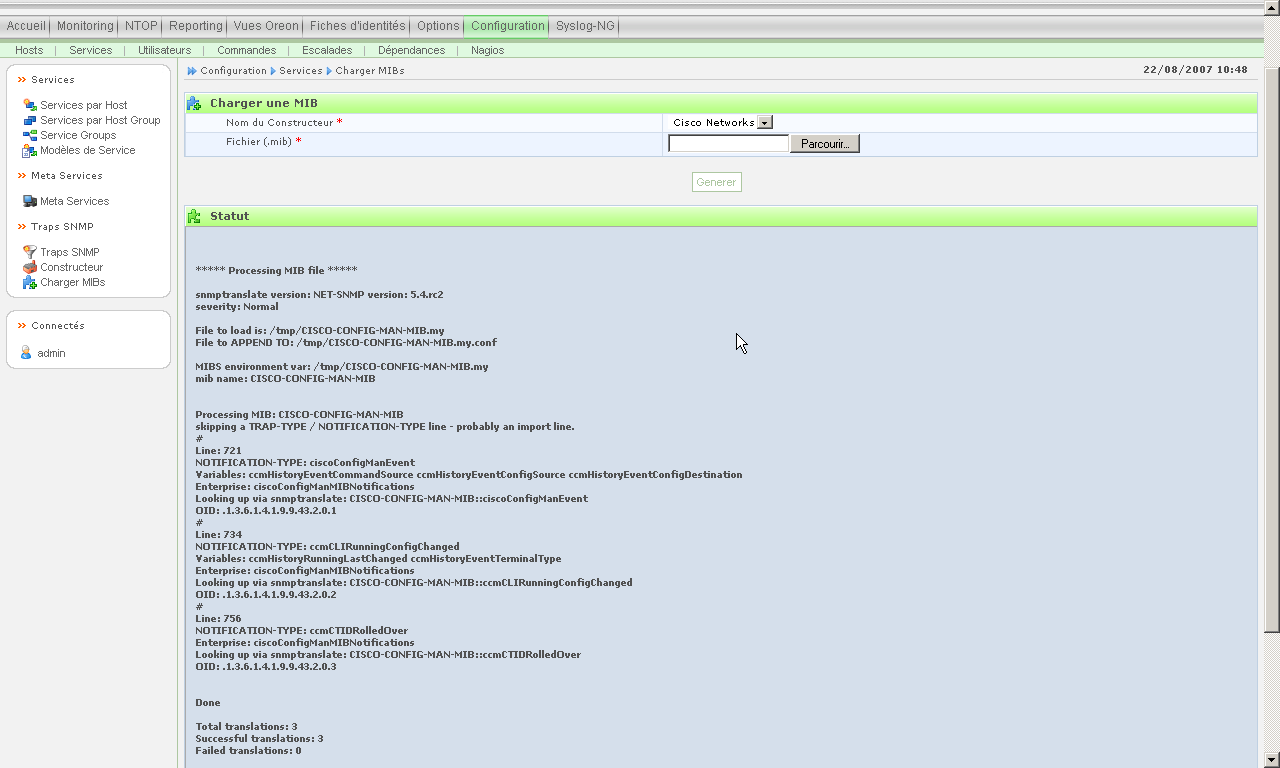Viewport: 1280px width, 768px height.
Task: Click Charger MIBs in the breadcrumb
Action: tap(370, 71)
